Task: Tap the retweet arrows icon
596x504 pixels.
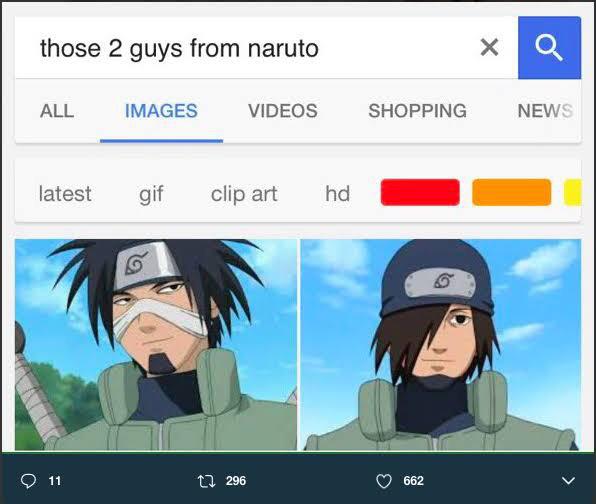Action: tap(207, 481)
